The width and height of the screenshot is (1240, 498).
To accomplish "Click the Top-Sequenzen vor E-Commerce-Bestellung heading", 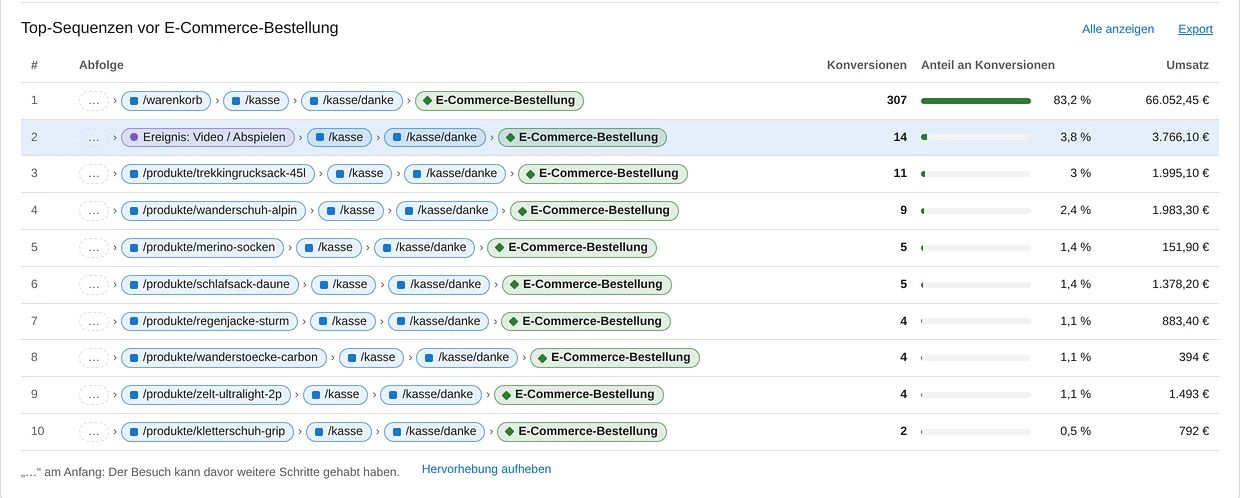I will pyautogui.click(x=180, y=28).
